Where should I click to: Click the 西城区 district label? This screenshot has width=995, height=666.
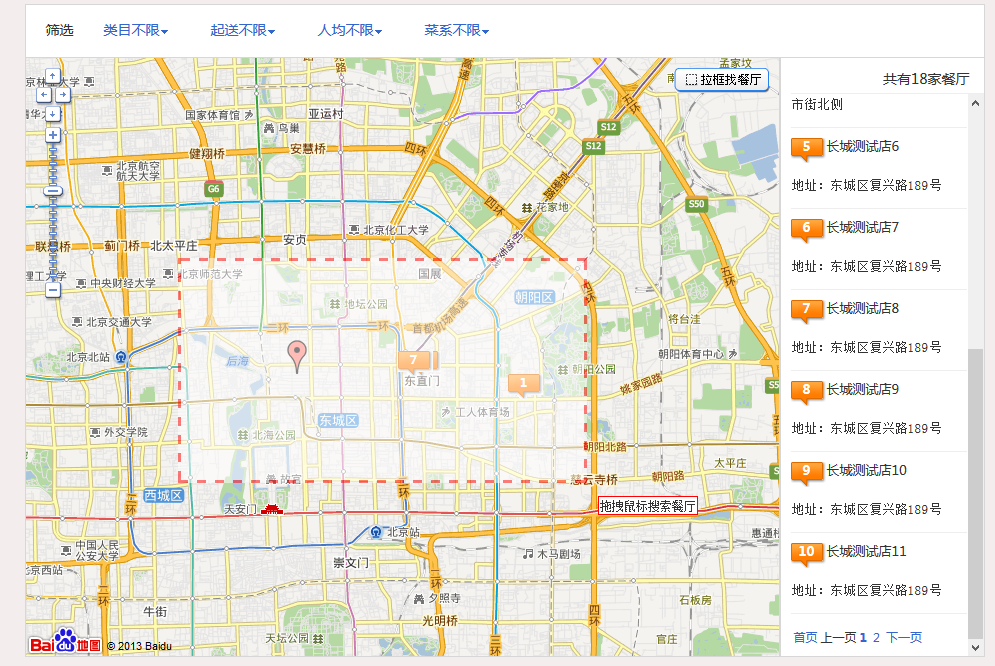click(x=163, y=495)
